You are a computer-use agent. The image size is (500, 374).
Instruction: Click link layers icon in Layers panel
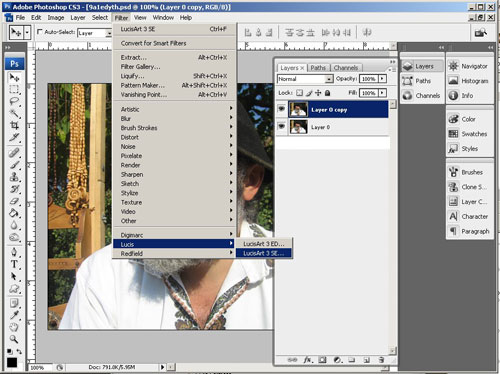tap(292, 360)
